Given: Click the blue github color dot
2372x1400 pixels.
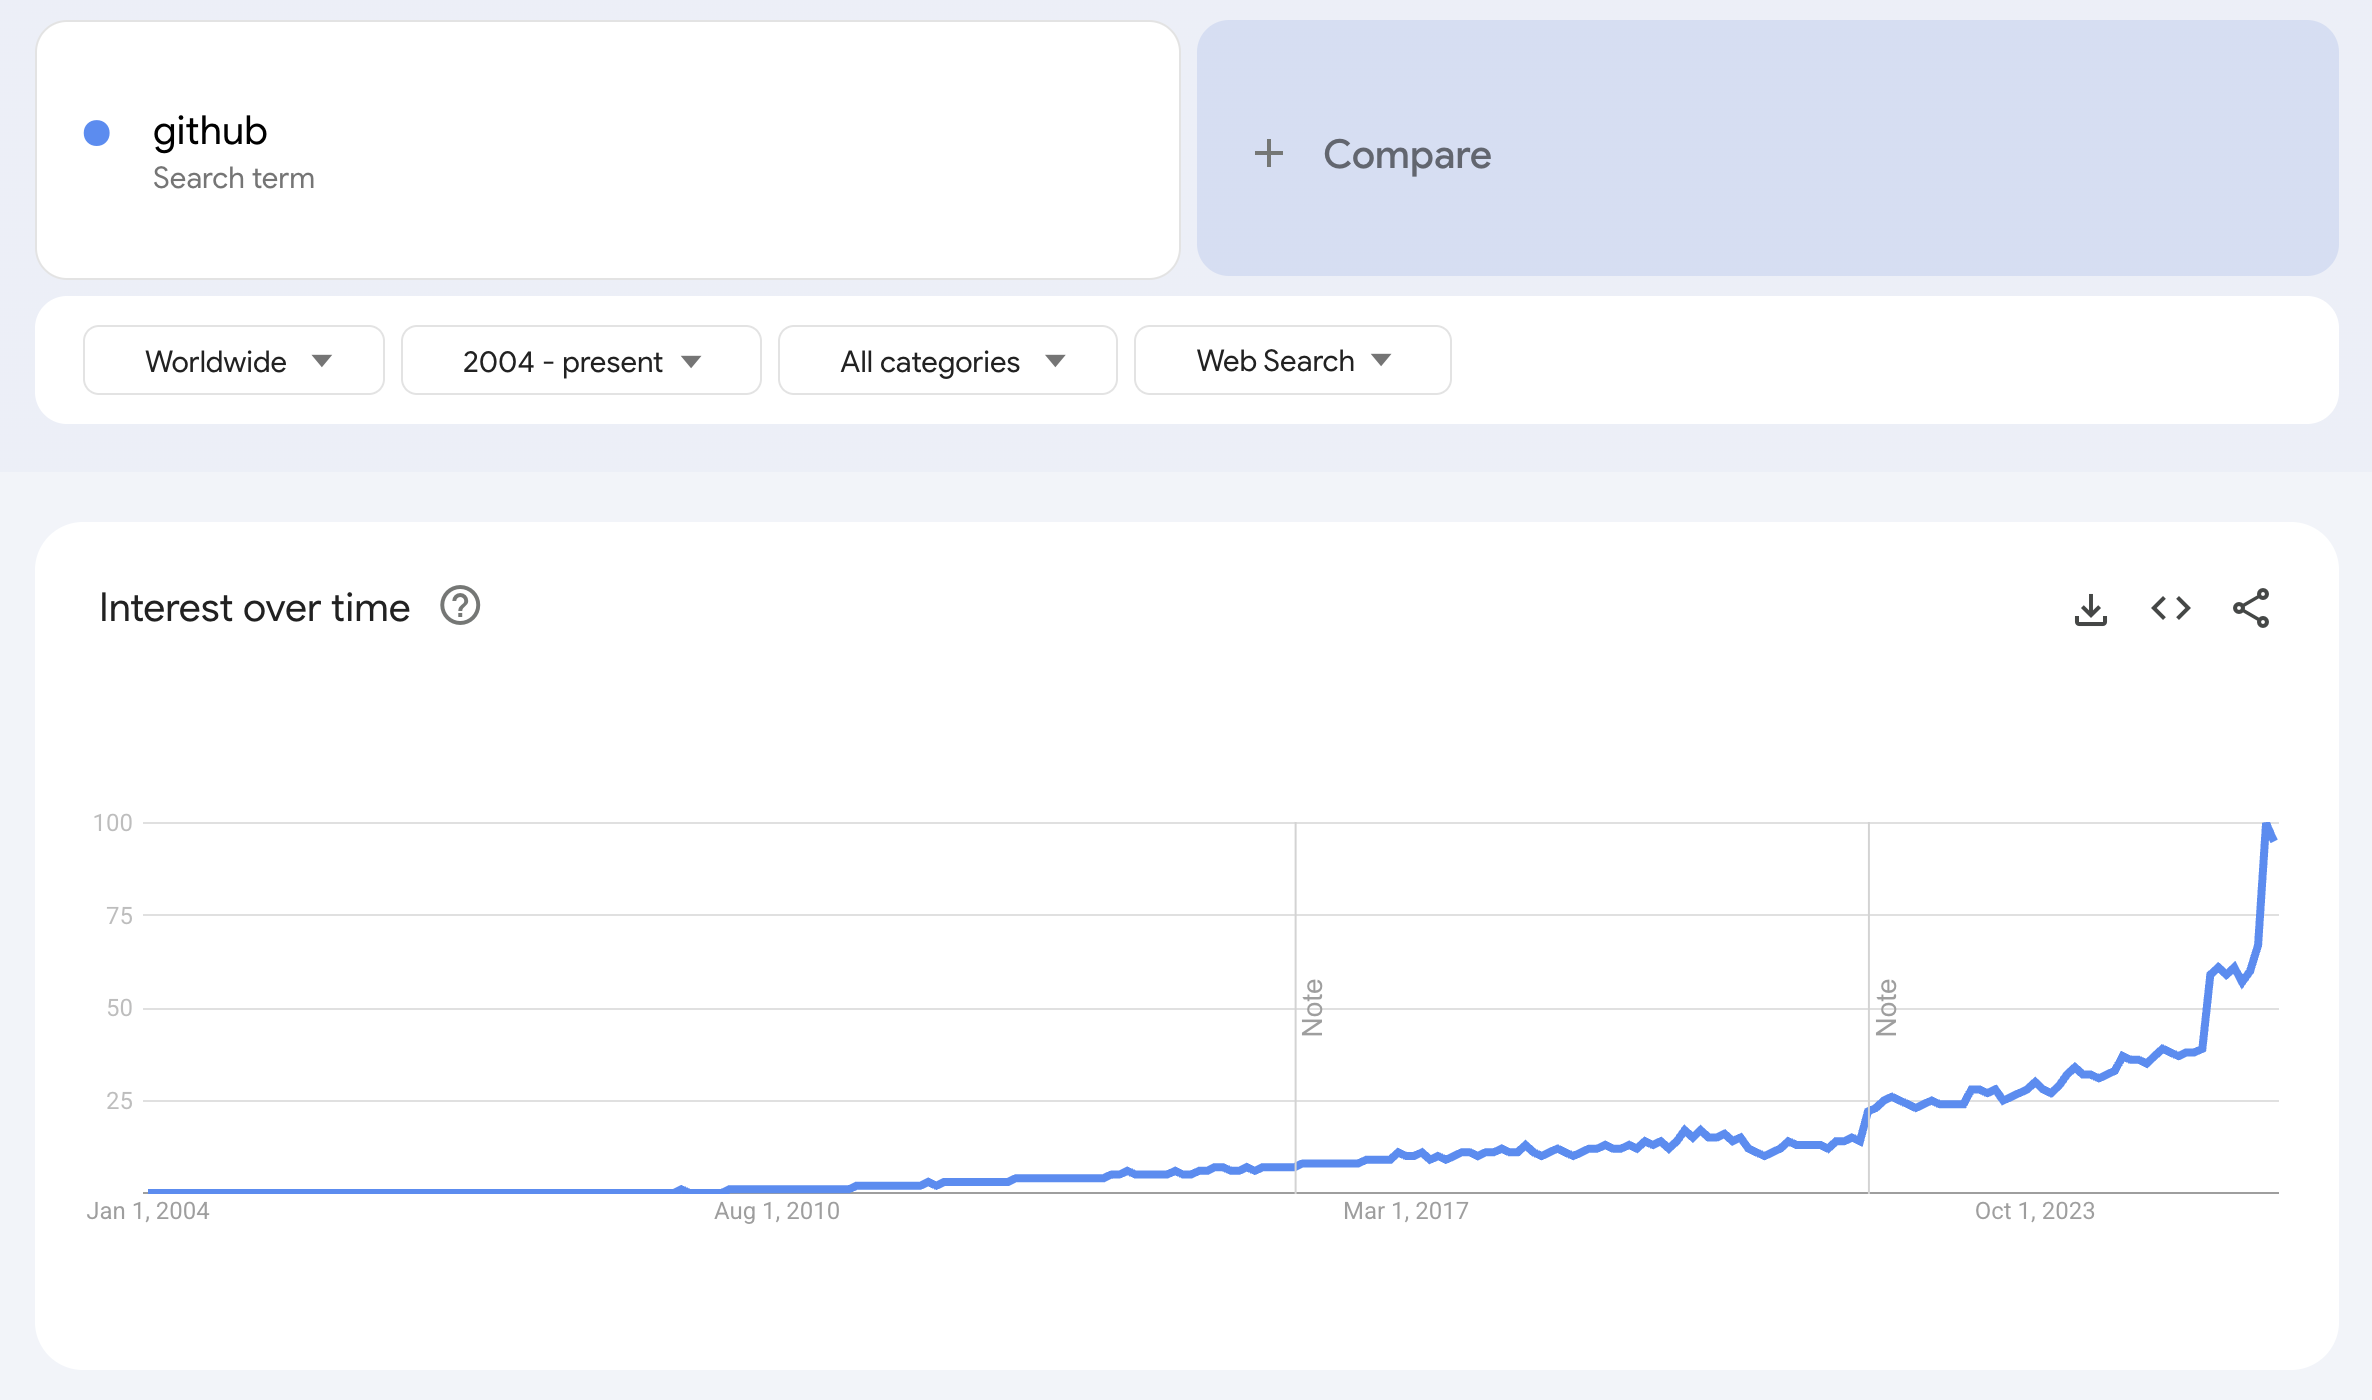Looking at the screenshot, I should pos(97,133).
